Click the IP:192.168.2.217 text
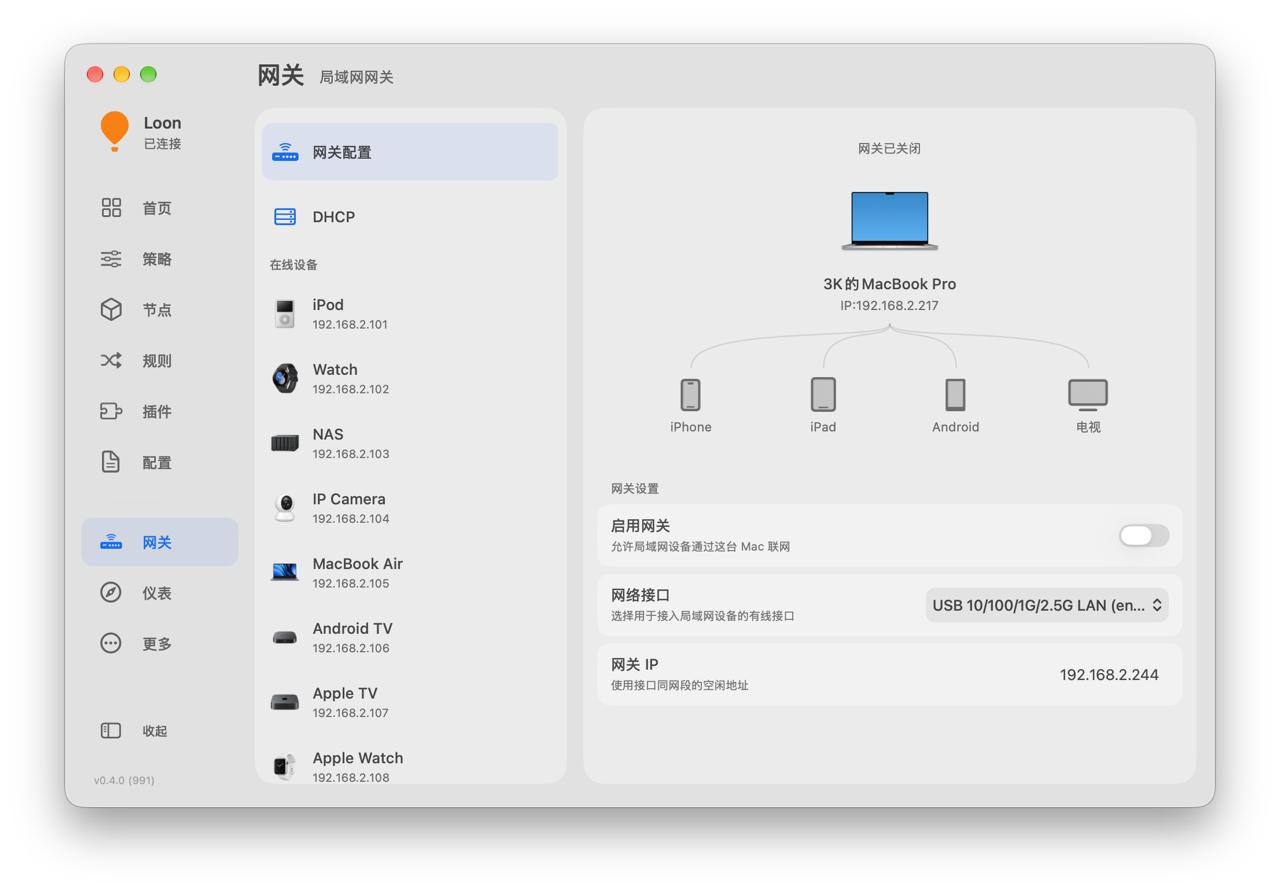1280x893 pixels. (x=890, y=306)
